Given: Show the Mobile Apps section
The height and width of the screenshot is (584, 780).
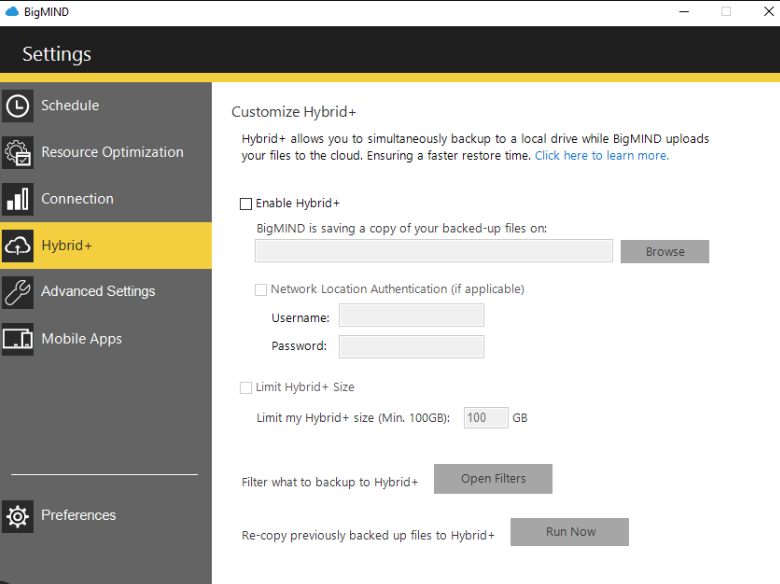Looking at the screenshot, I should pos(106,339).
